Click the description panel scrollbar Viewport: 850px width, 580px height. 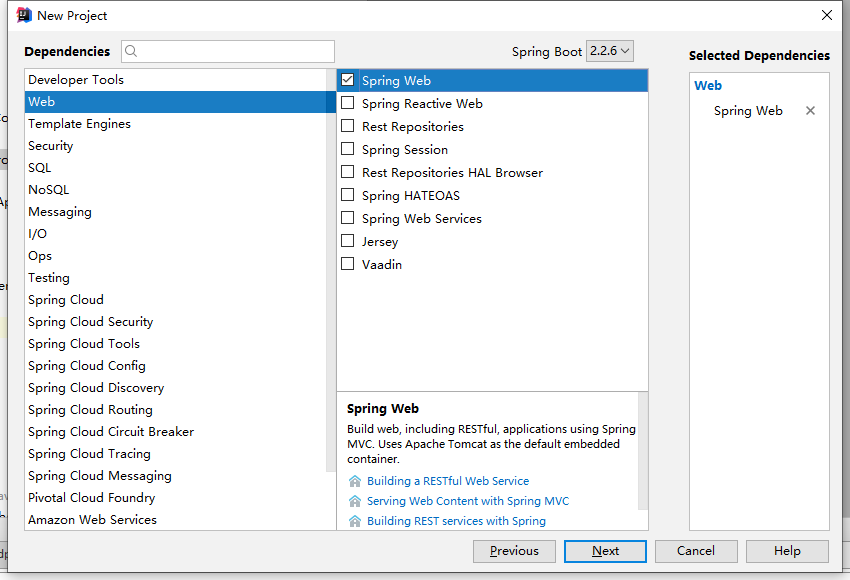pyautogui.click(x=643, y=451)
